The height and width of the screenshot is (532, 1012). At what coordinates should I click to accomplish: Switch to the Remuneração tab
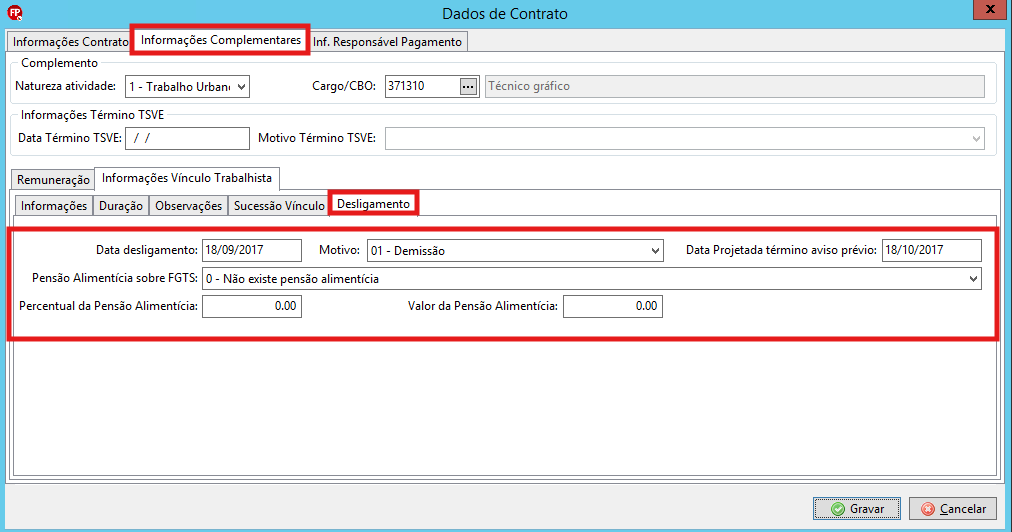coord(53,179)
